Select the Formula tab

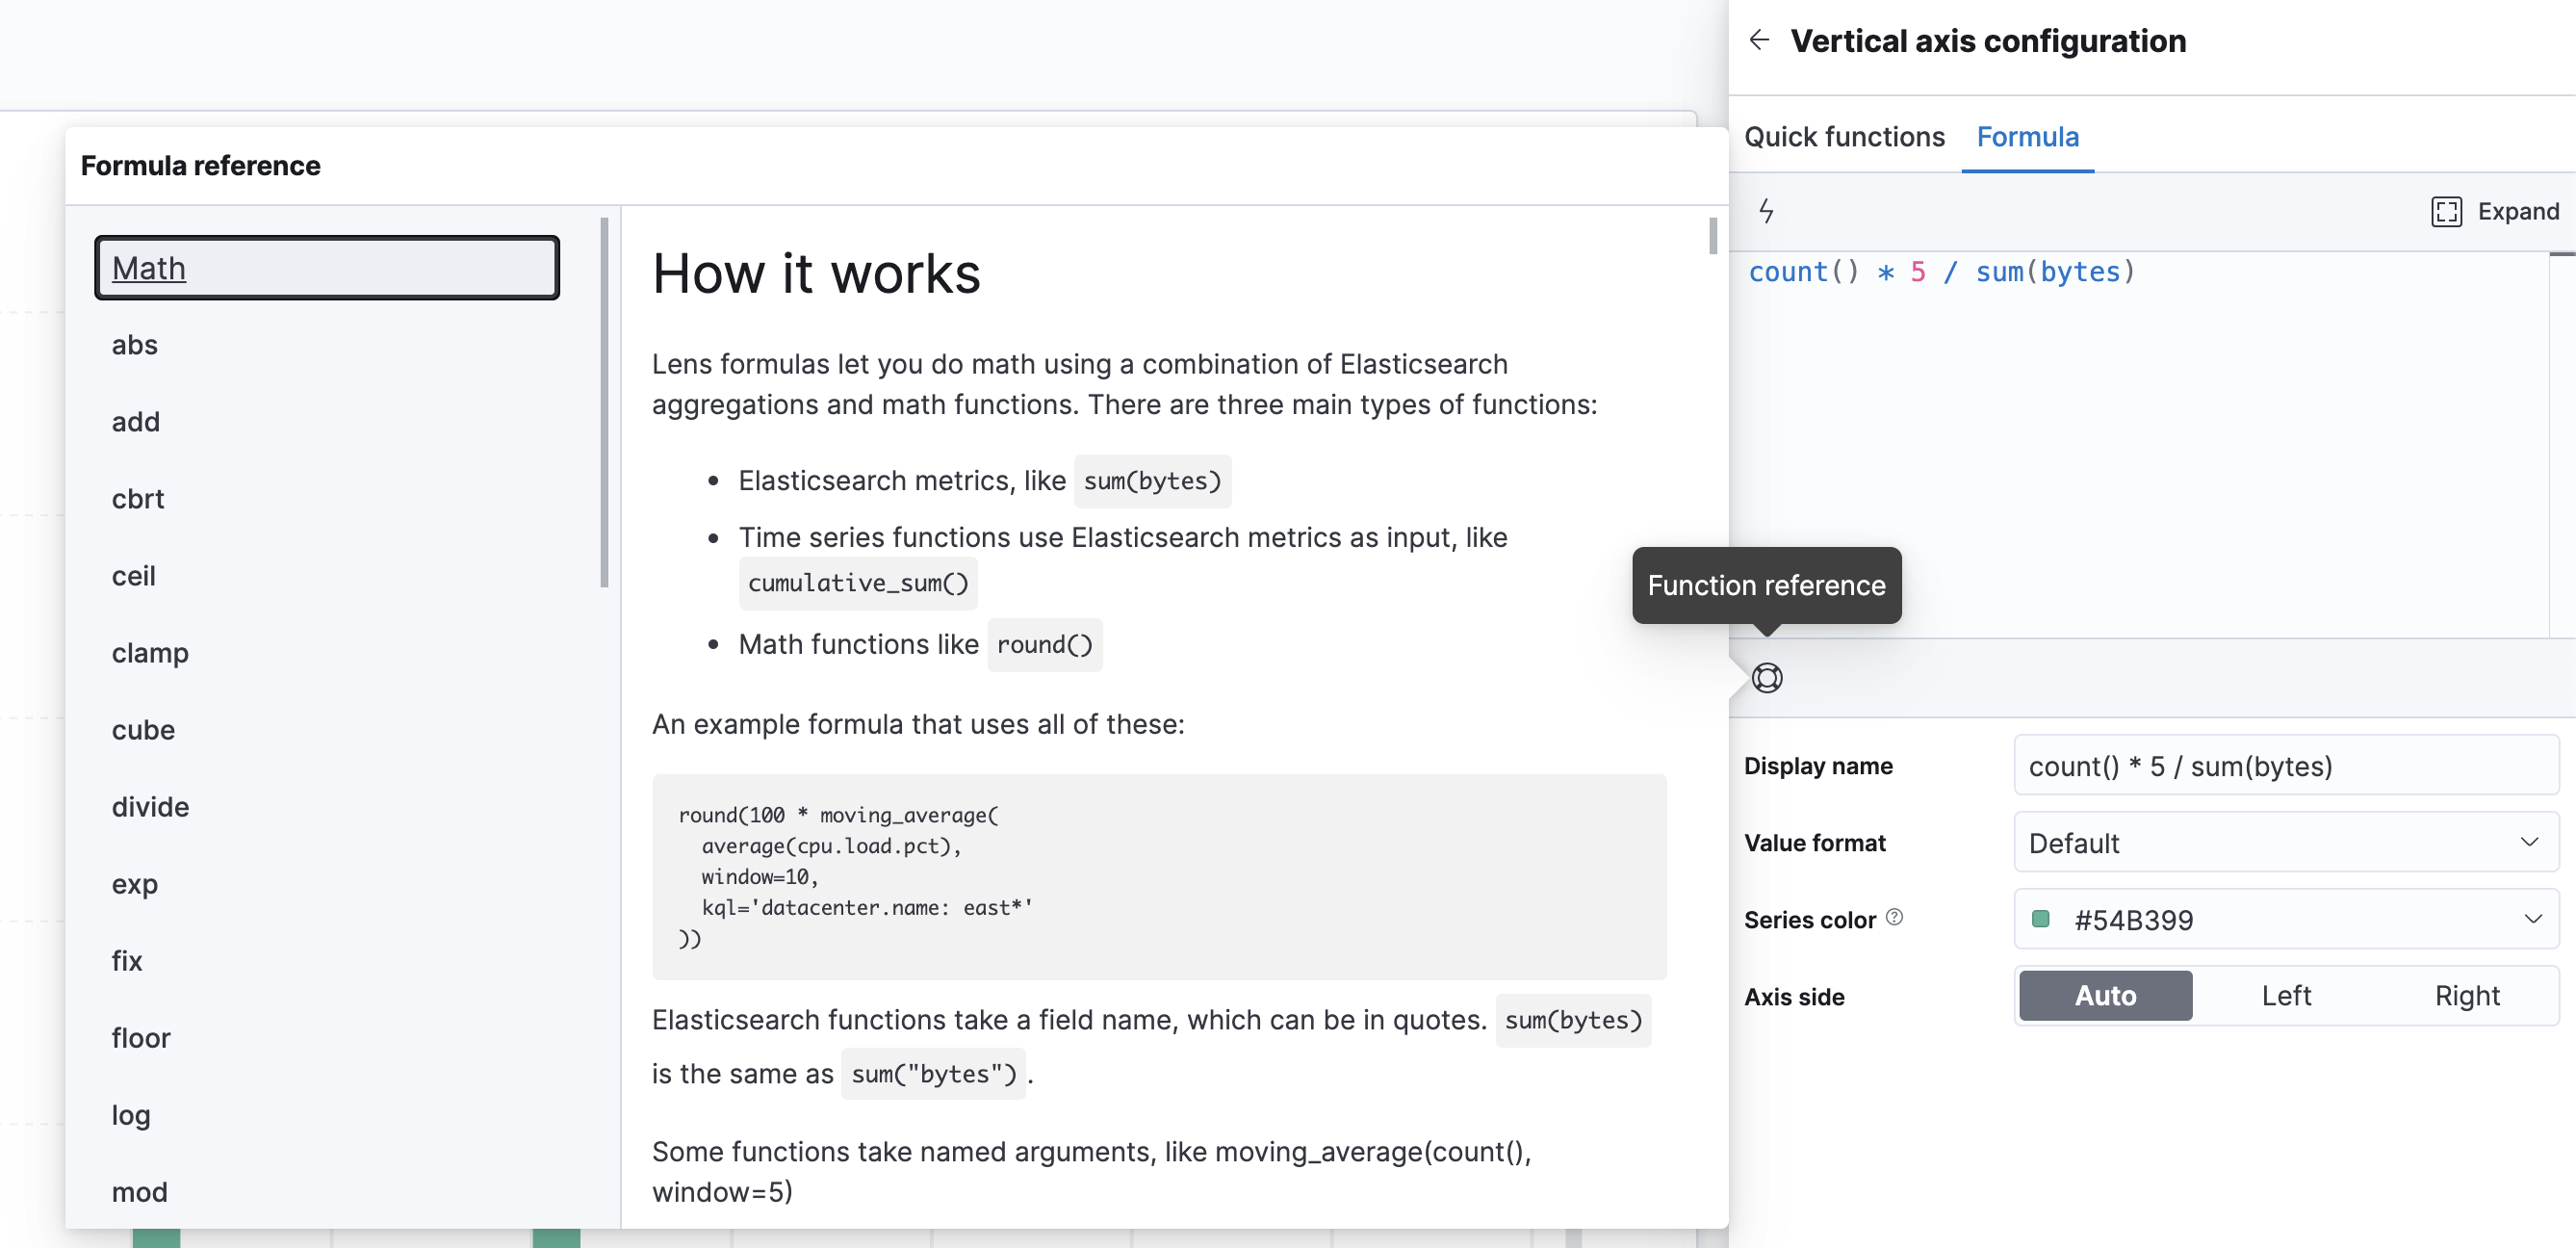click(2027, 137)
